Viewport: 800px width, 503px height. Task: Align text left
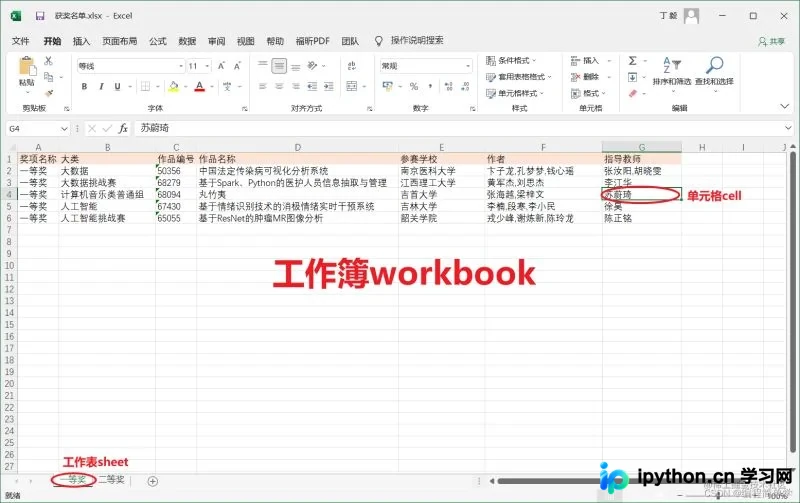[263, 87]
